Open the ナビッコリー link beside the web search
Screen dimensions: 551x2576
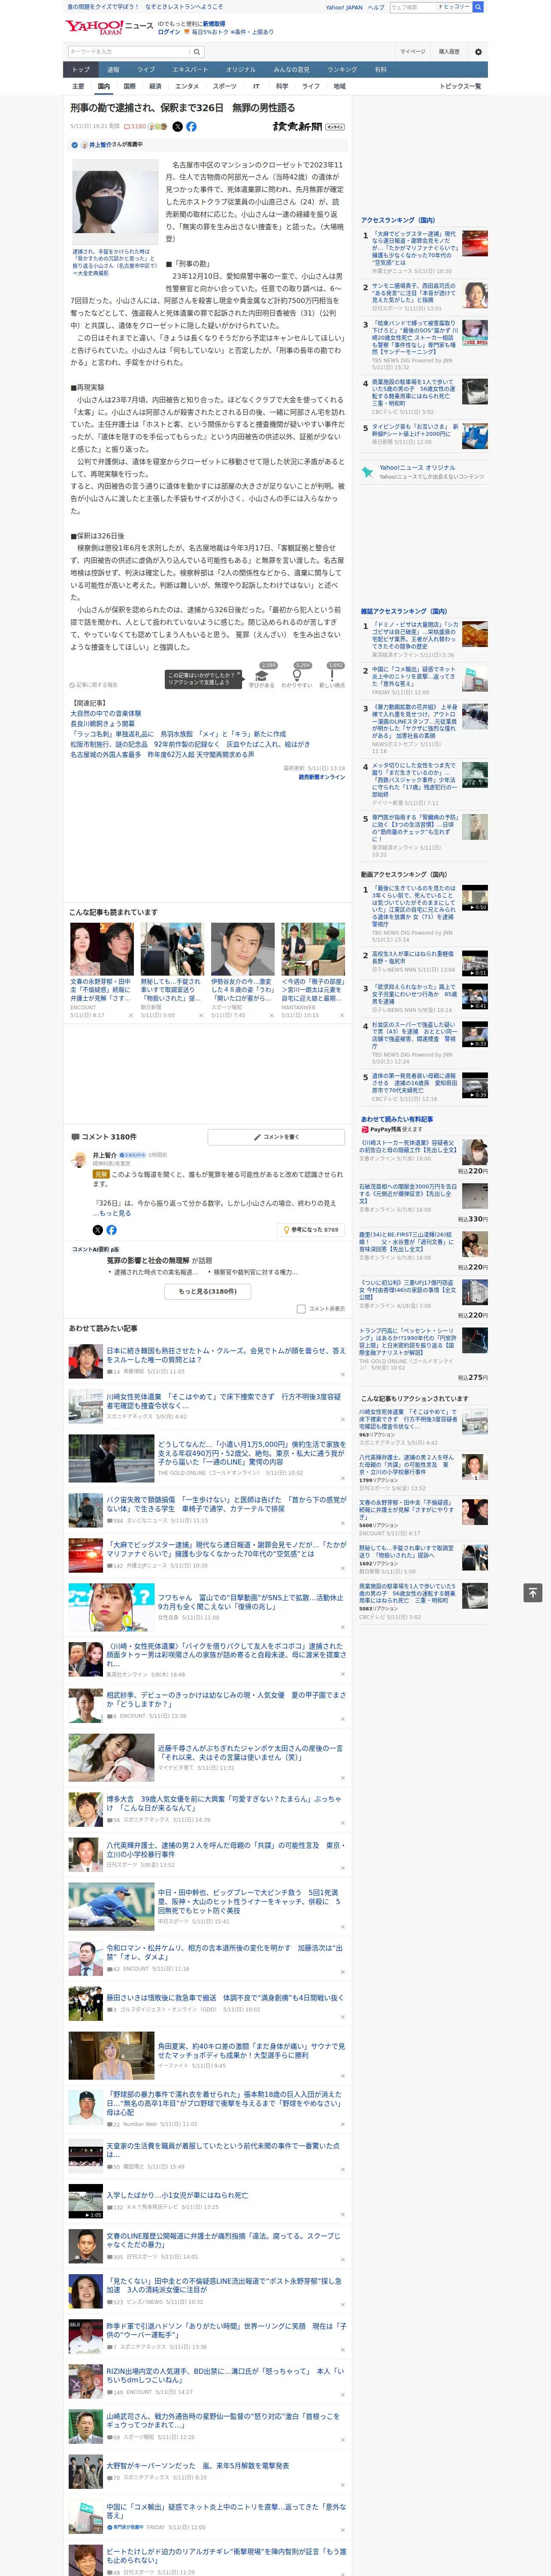tap(455, 7)
